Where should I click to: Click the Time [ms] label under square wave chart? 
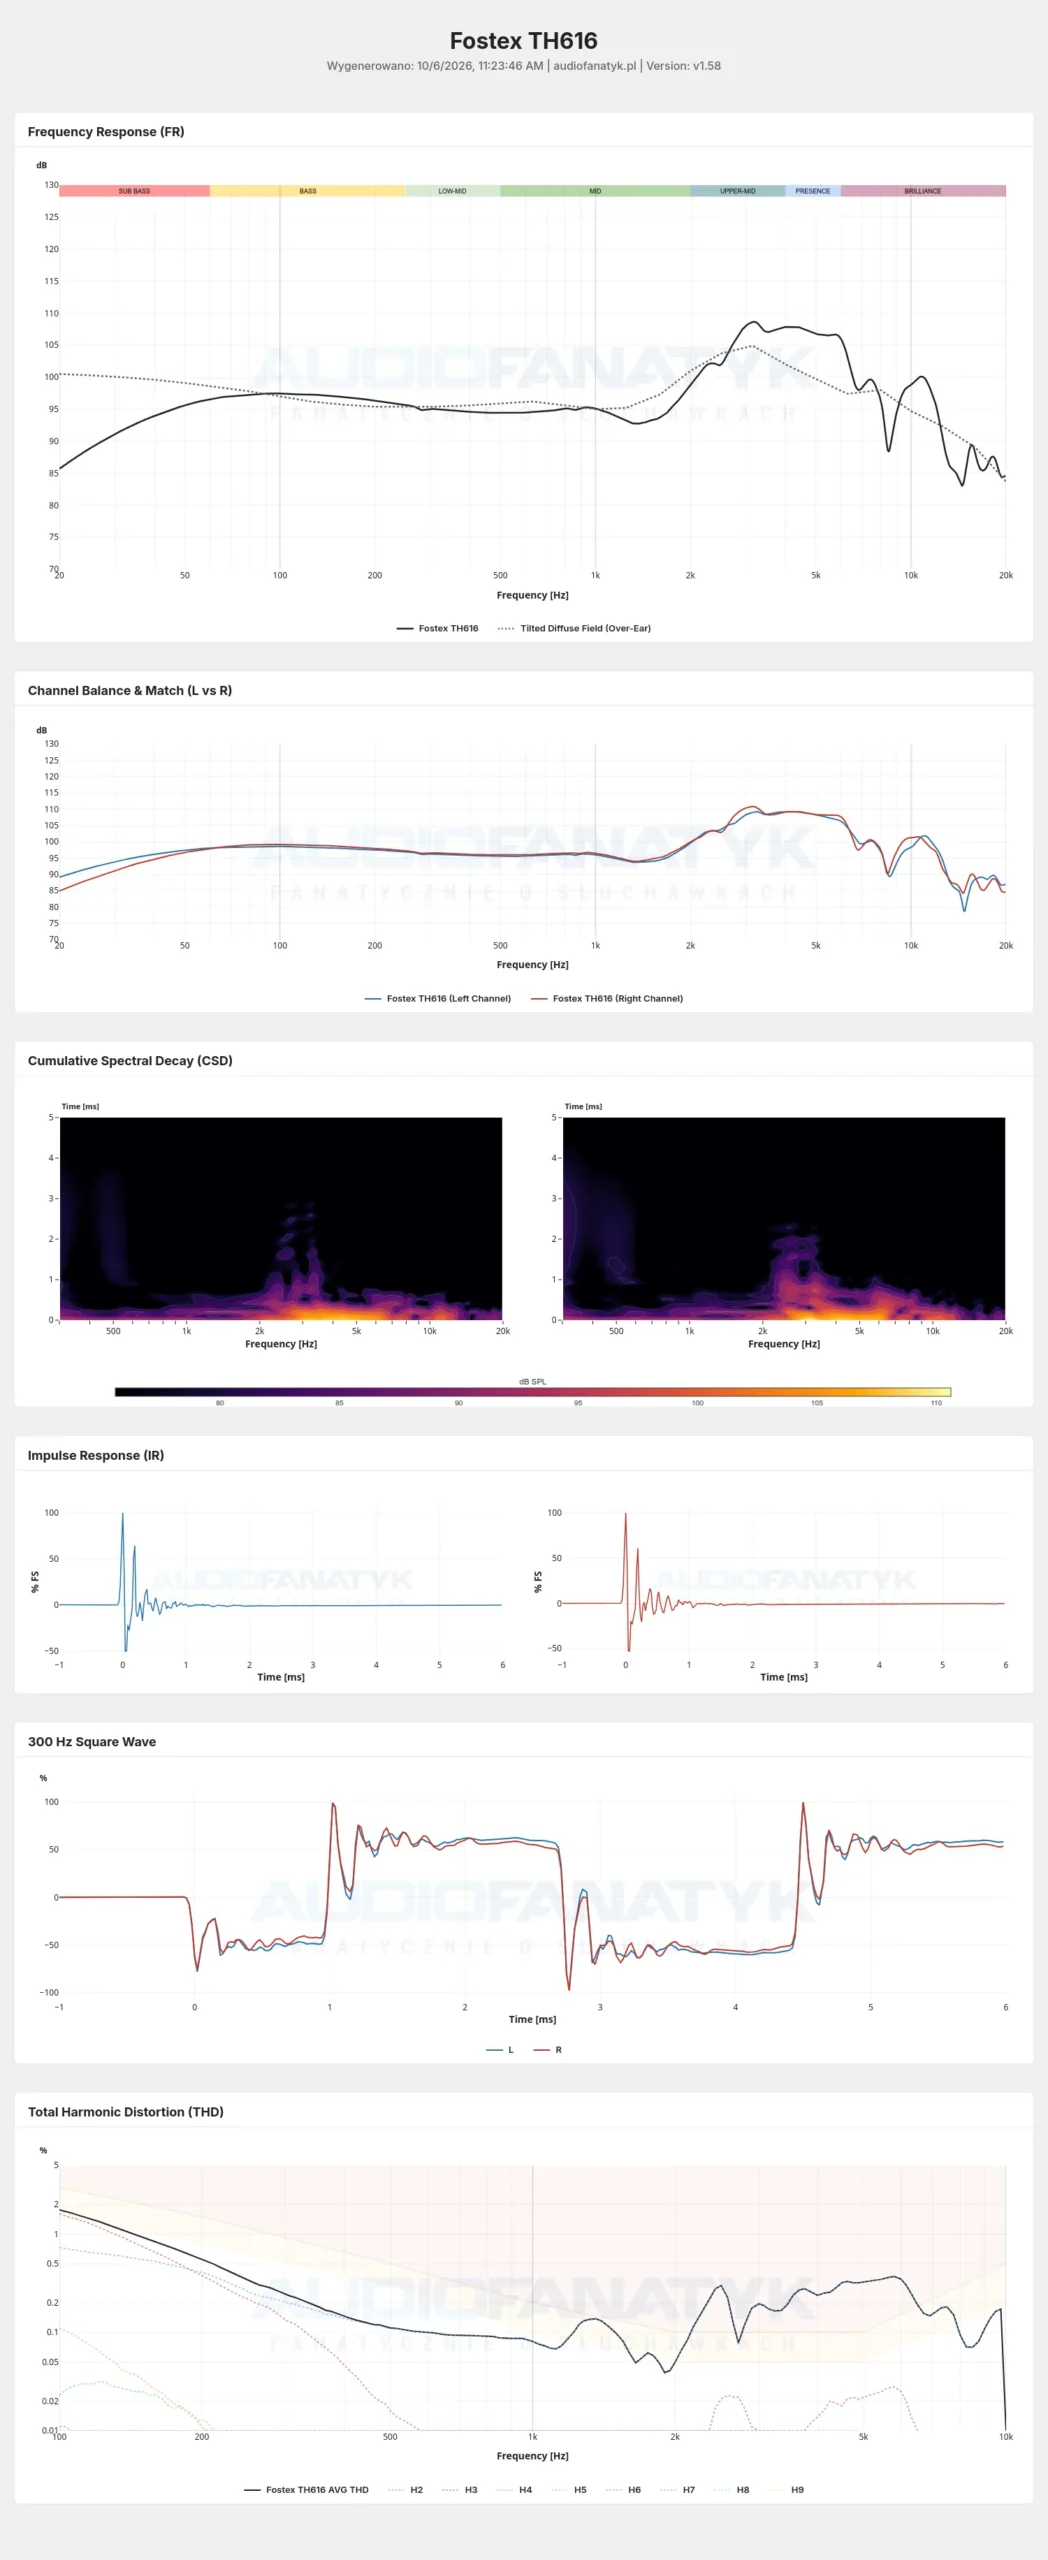pos(532,2019)
